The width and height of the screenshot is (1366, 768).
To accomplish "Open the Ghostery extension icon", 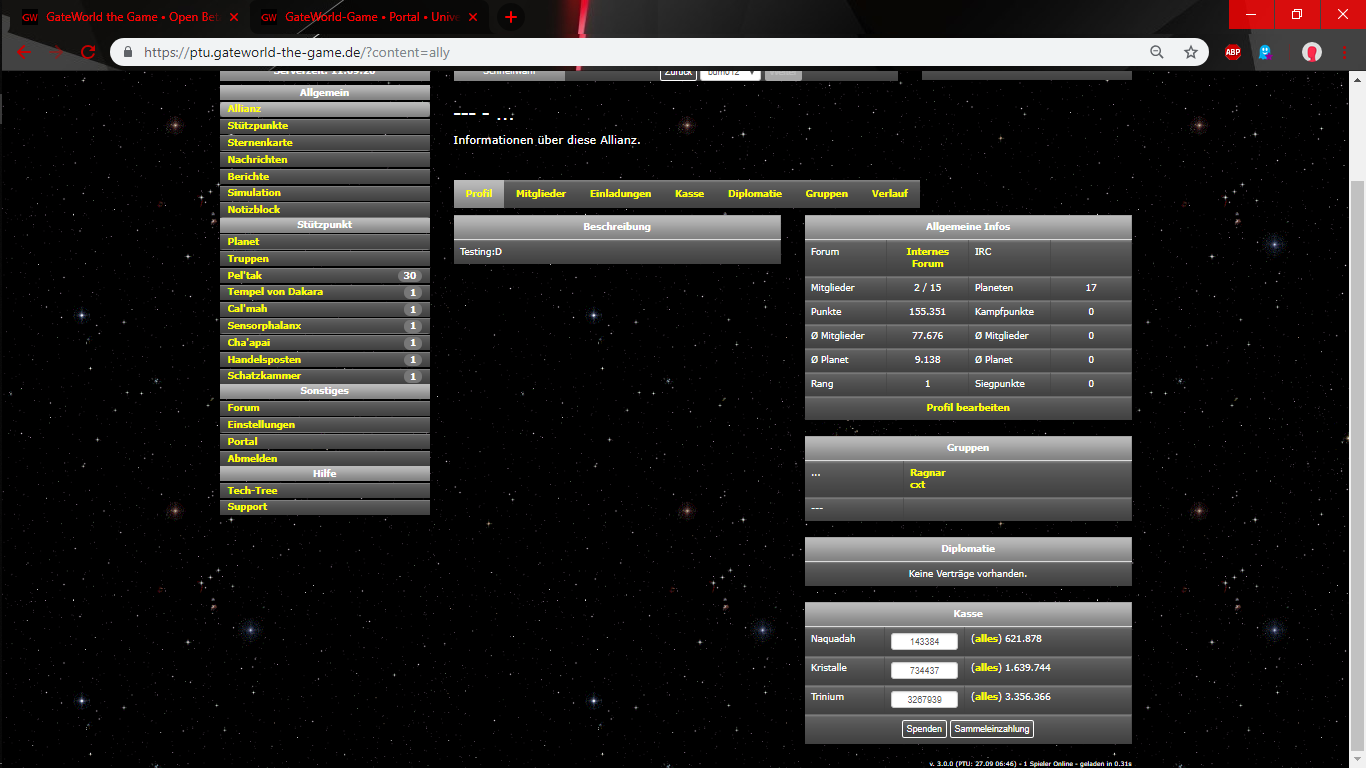I will pyautogui.click(x=1266, y=52).
